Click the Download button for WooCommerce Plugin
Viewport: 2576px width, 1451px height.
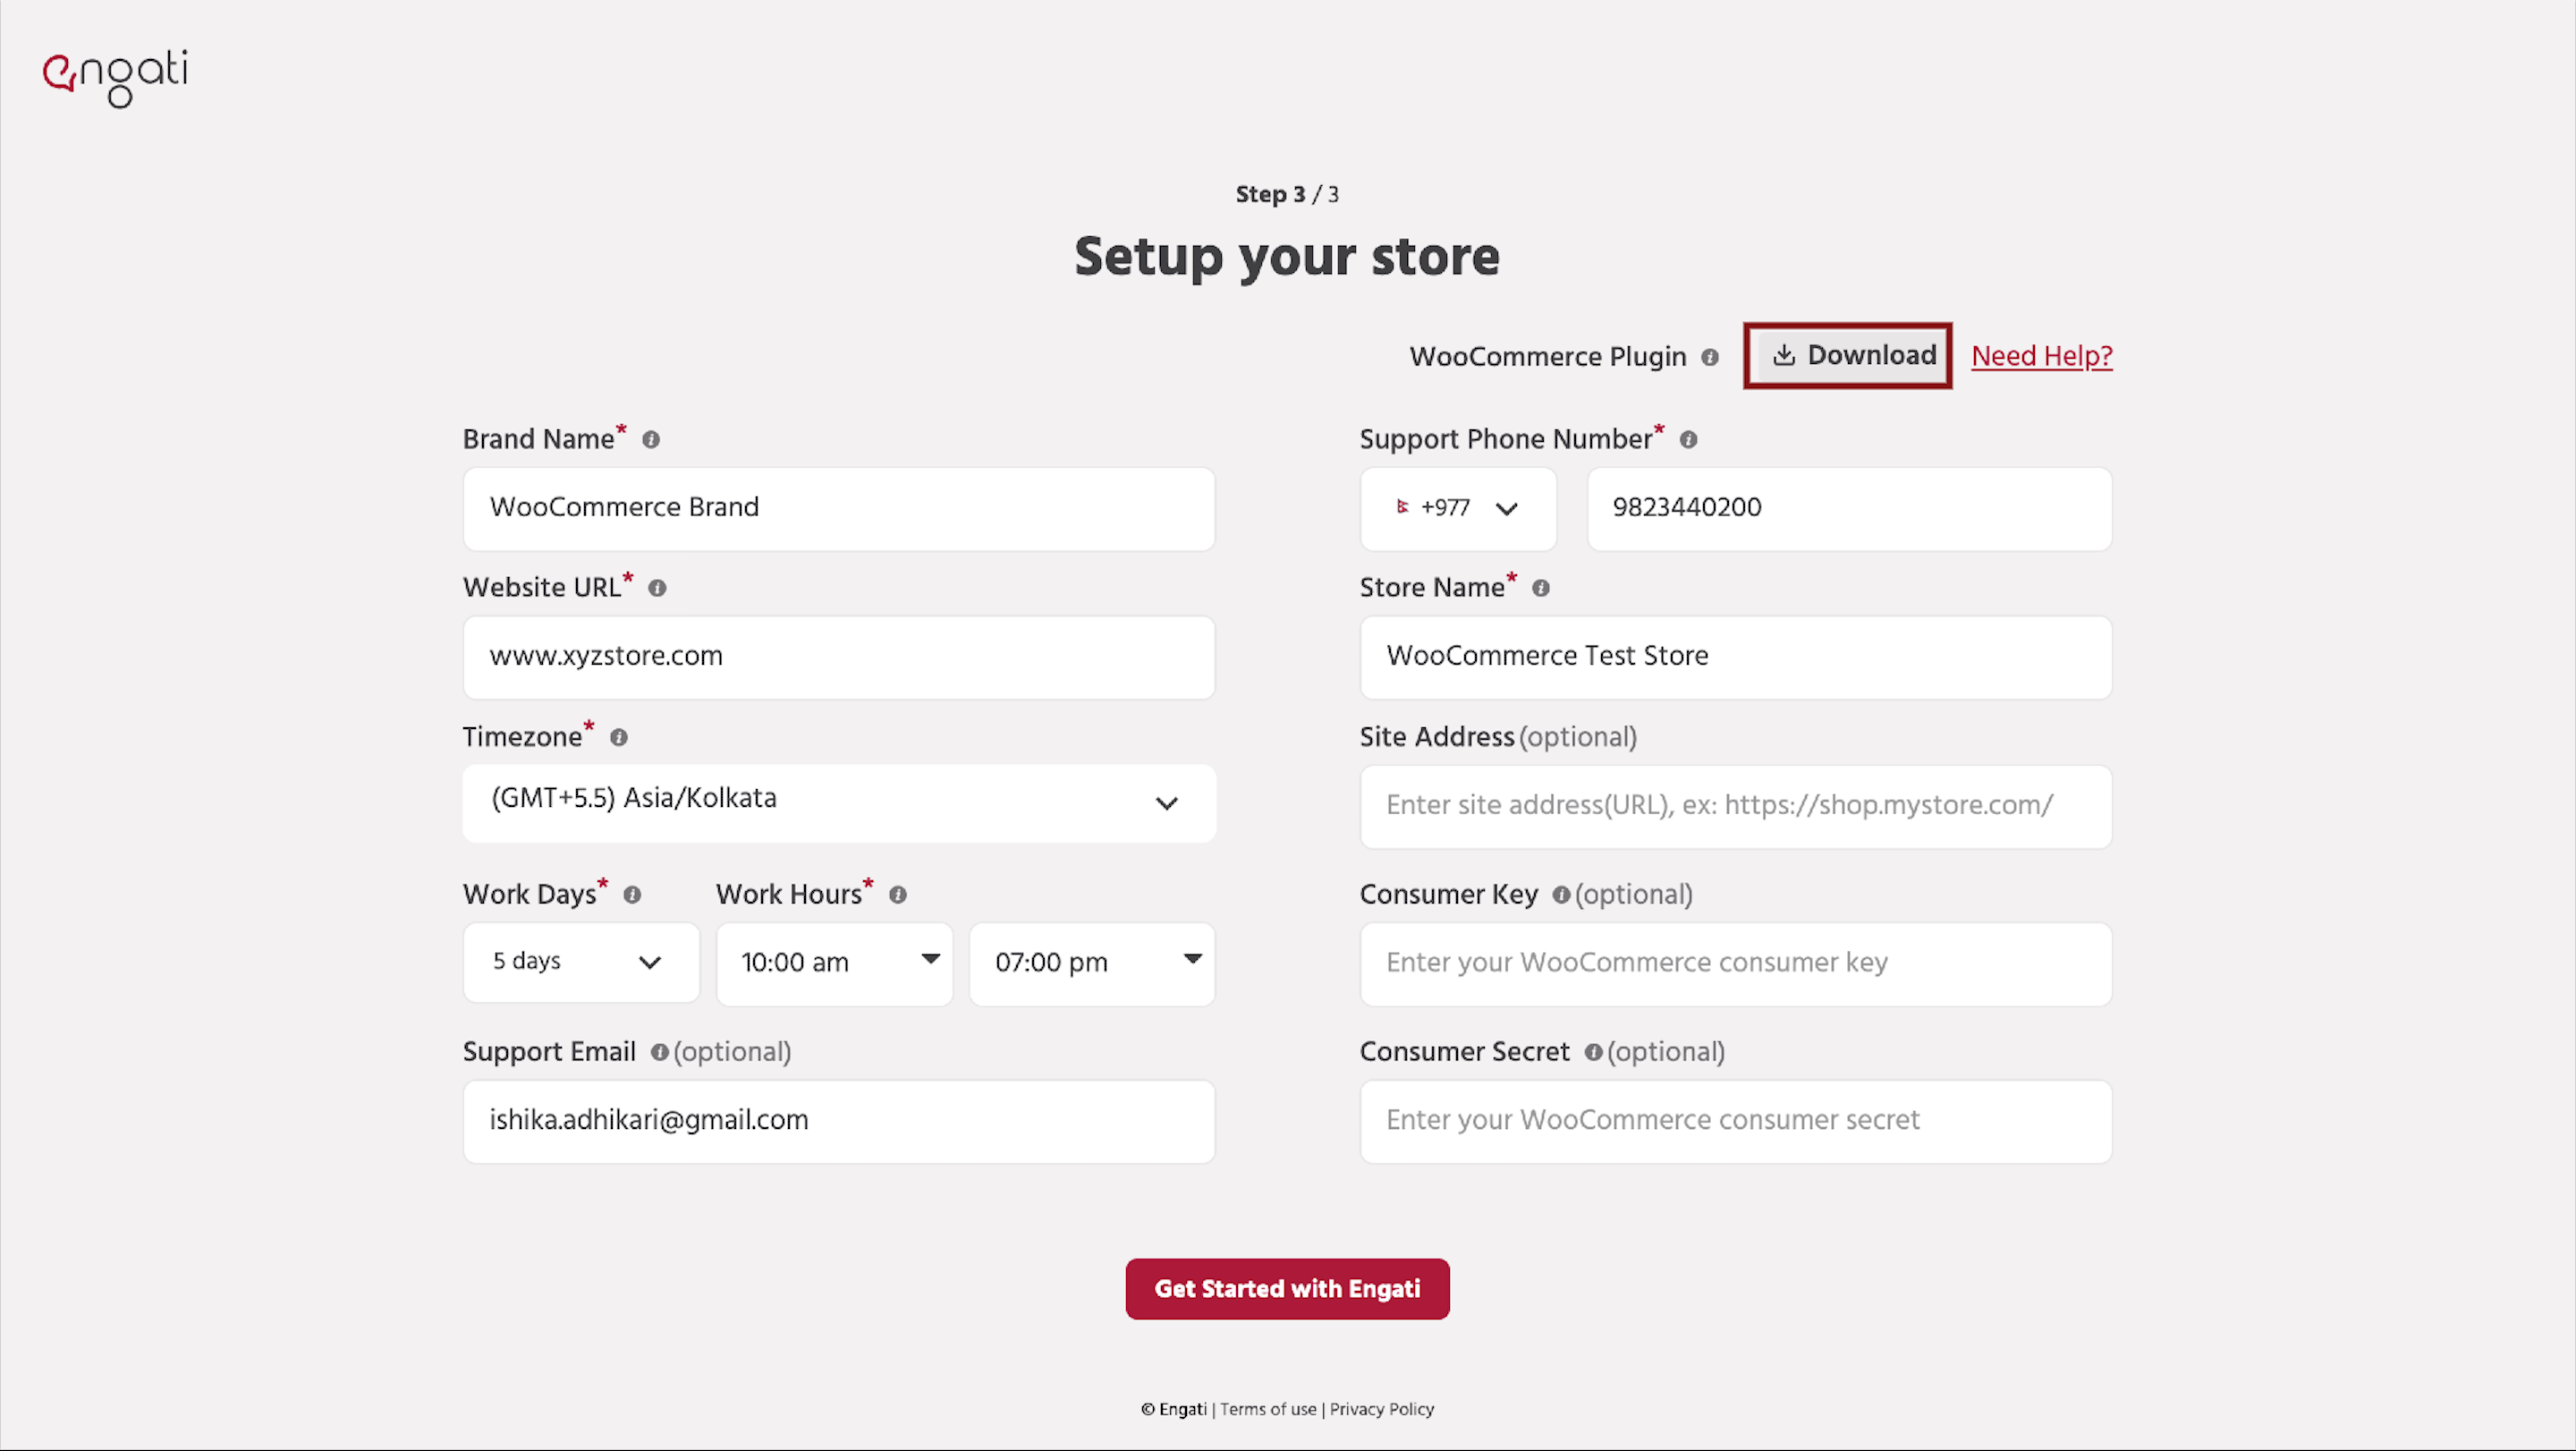point(1847,355)
